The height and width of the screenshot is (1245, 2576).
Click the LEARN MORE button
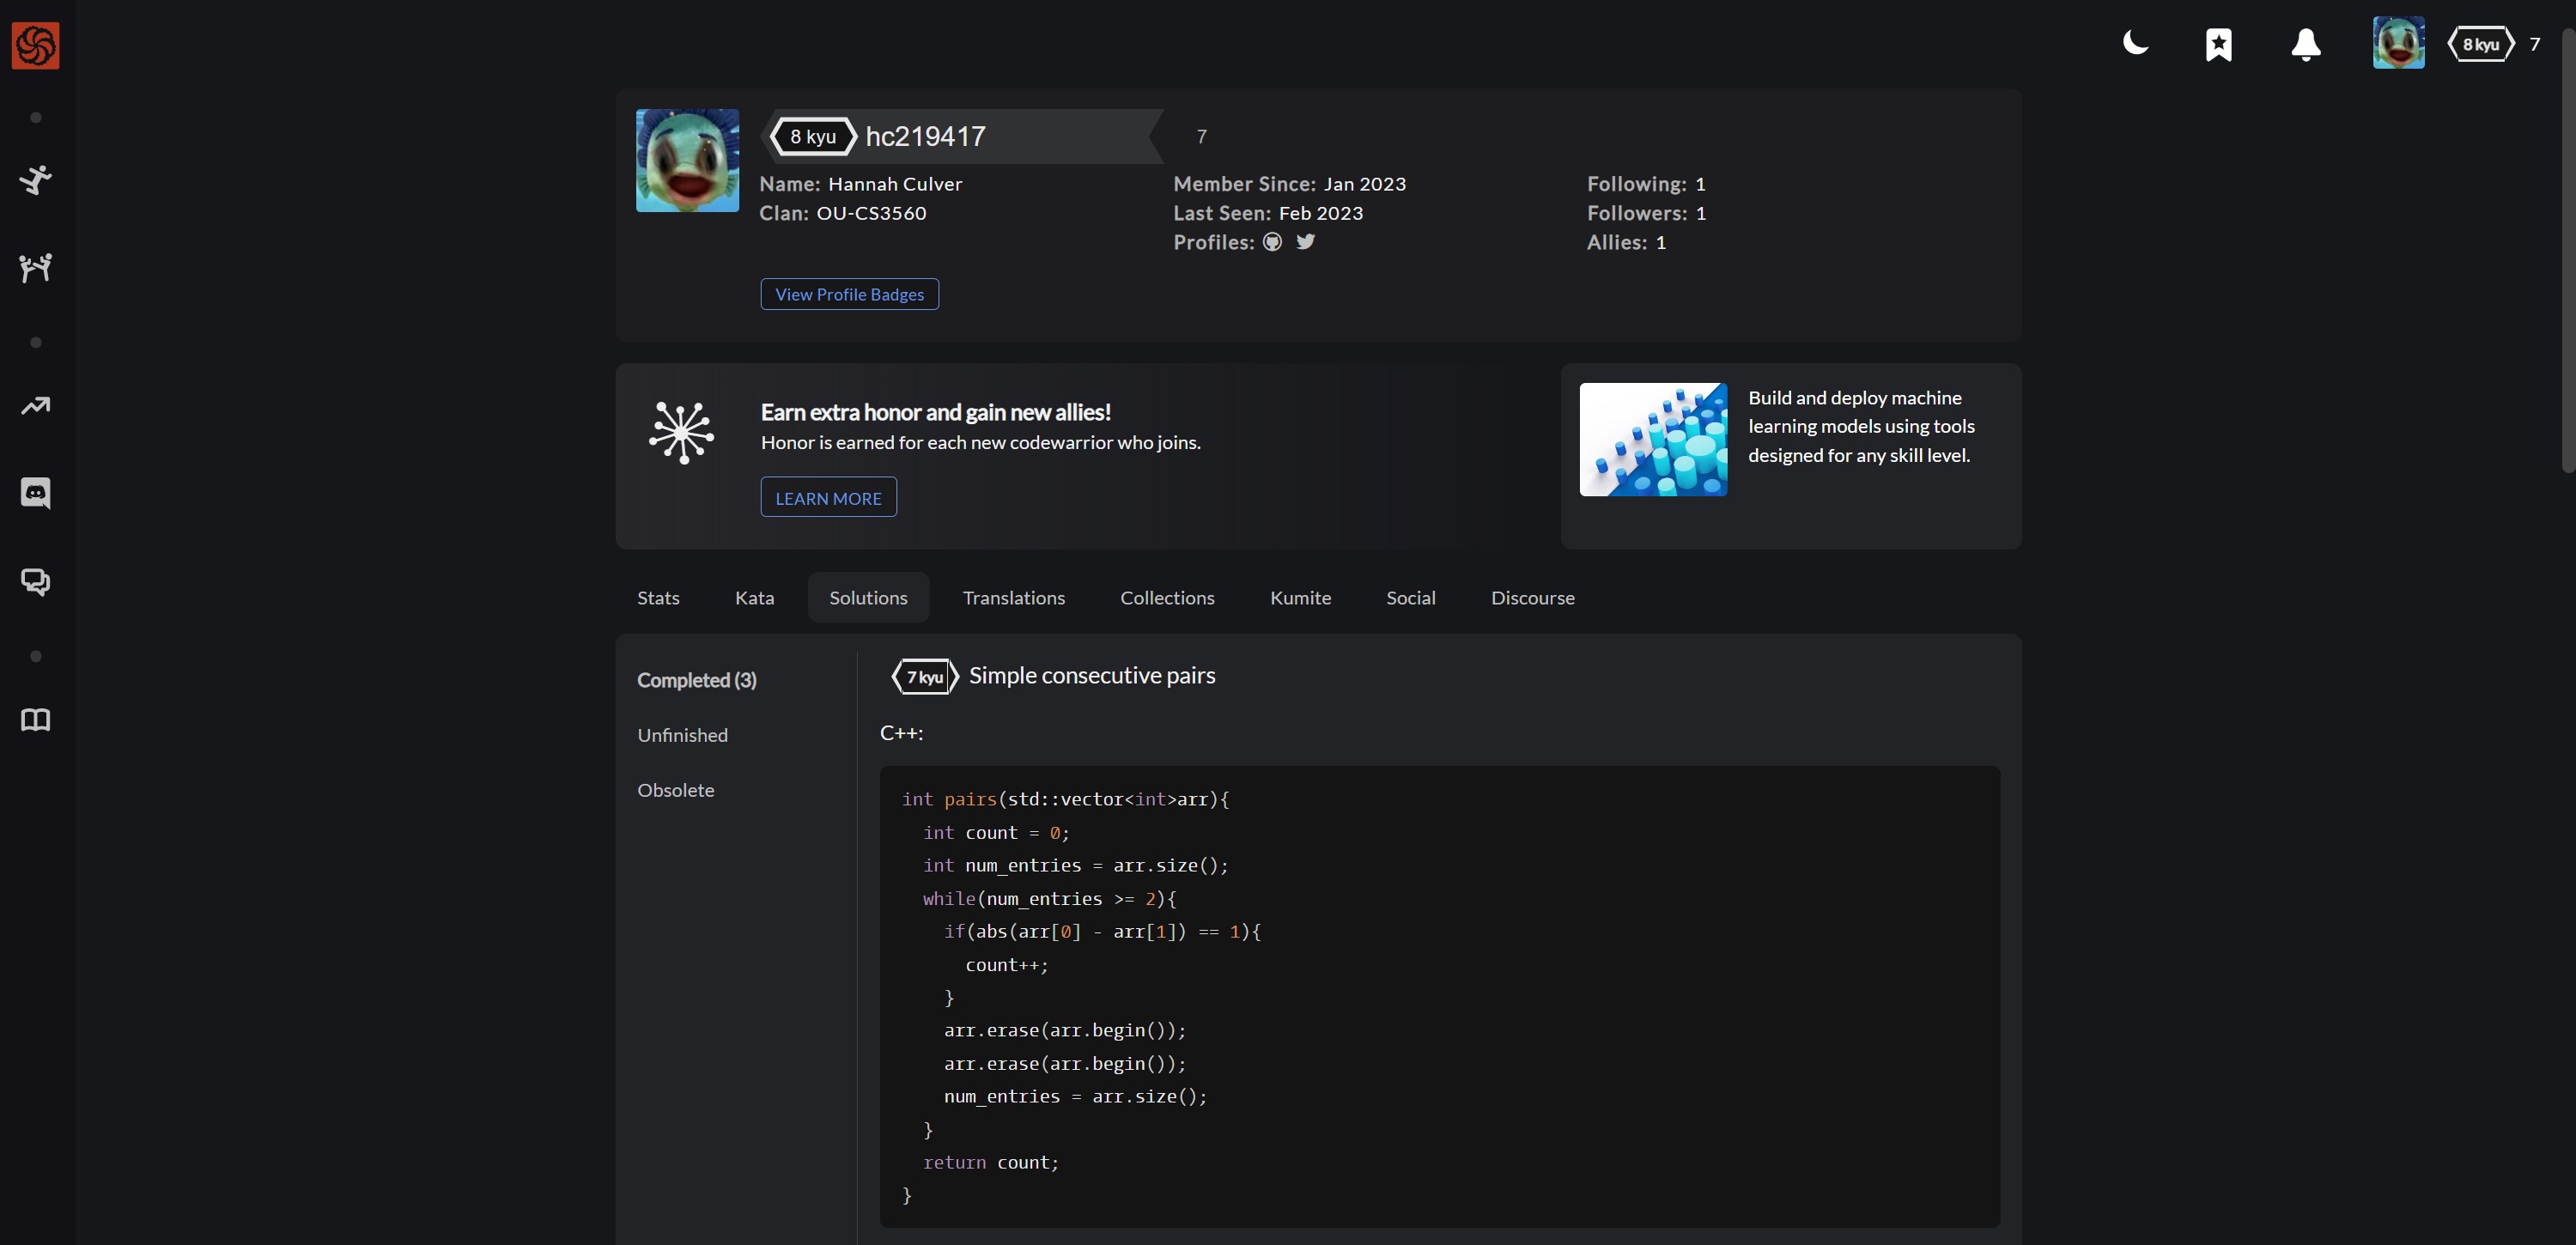828,498
